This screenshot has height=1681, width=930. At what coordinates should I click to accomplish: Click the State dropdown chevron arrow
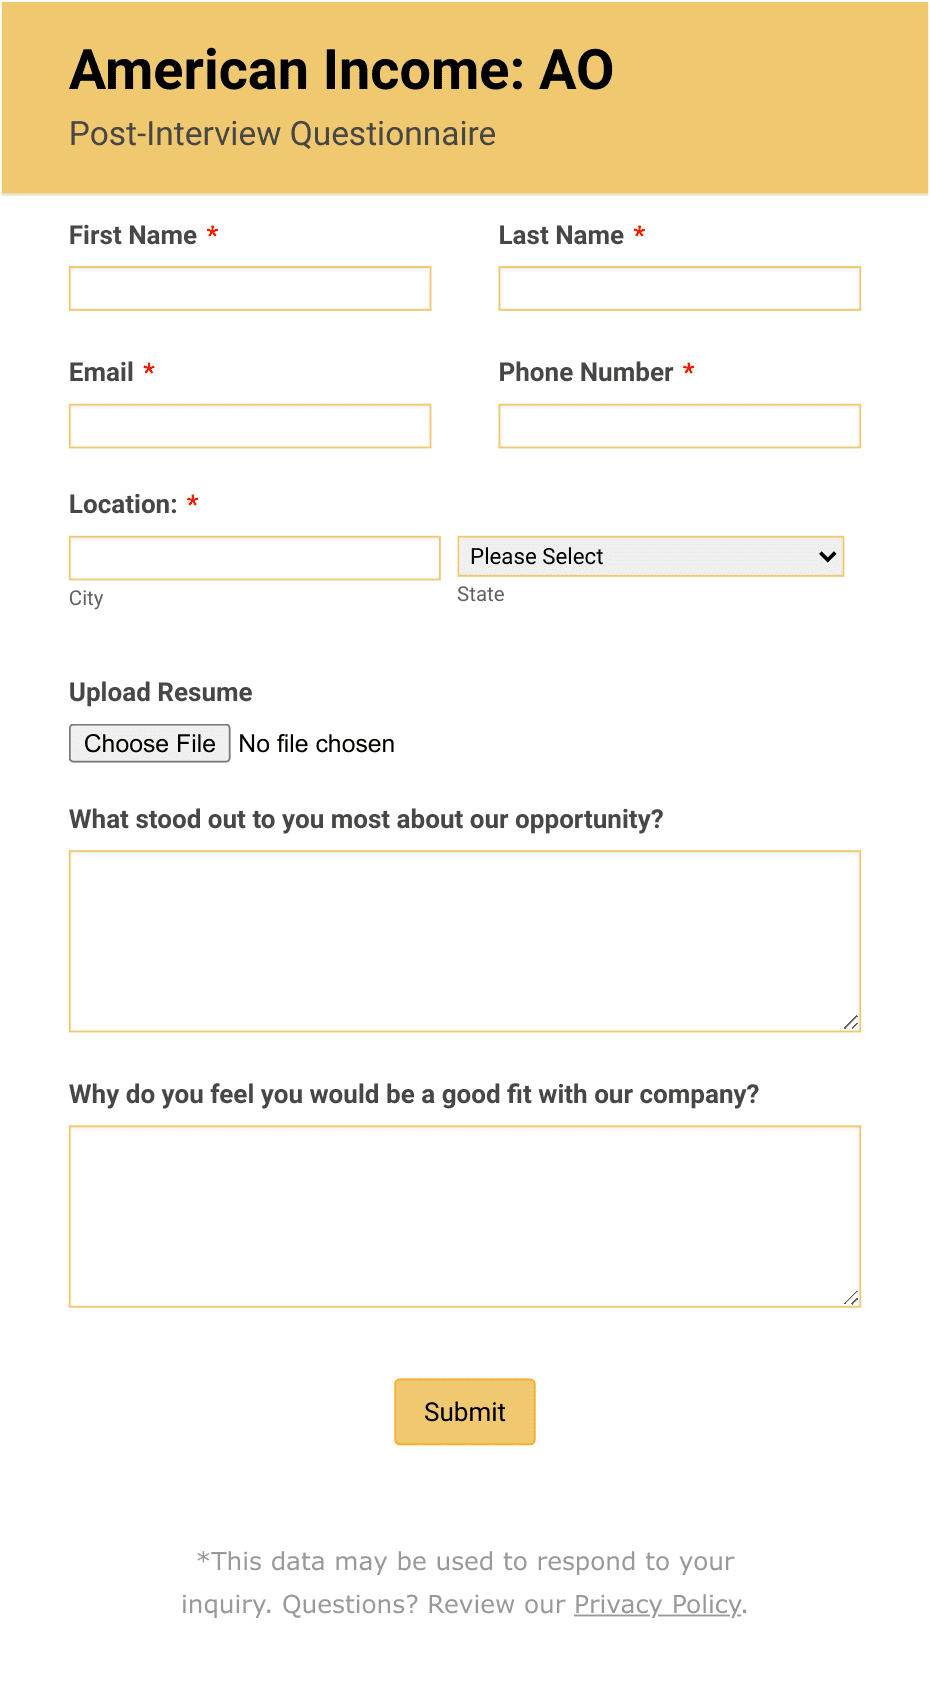point(827,557)
